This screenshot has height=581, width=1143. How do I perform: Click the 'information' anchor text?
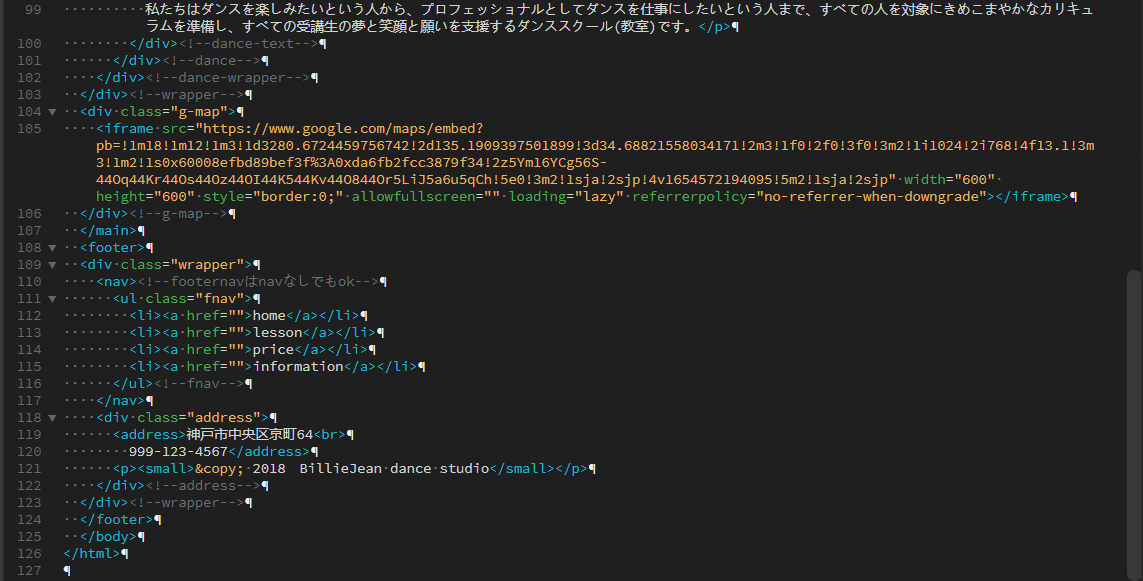point(298,367)
